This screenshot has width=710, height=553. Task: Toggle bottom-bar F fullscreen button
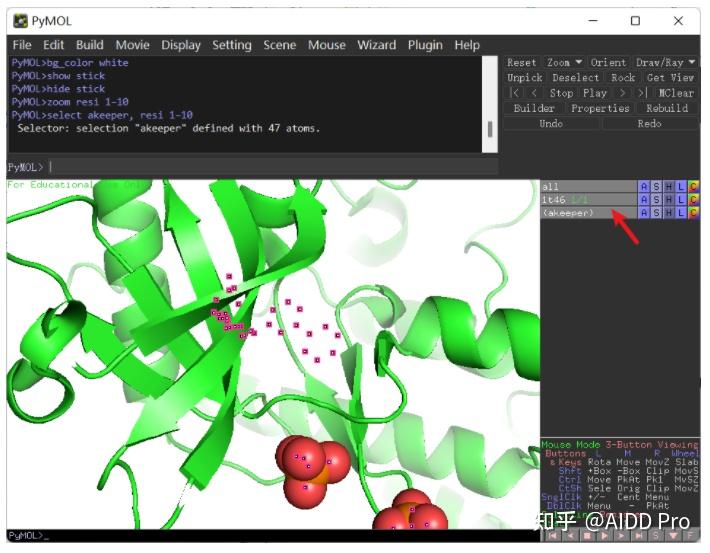691,536
